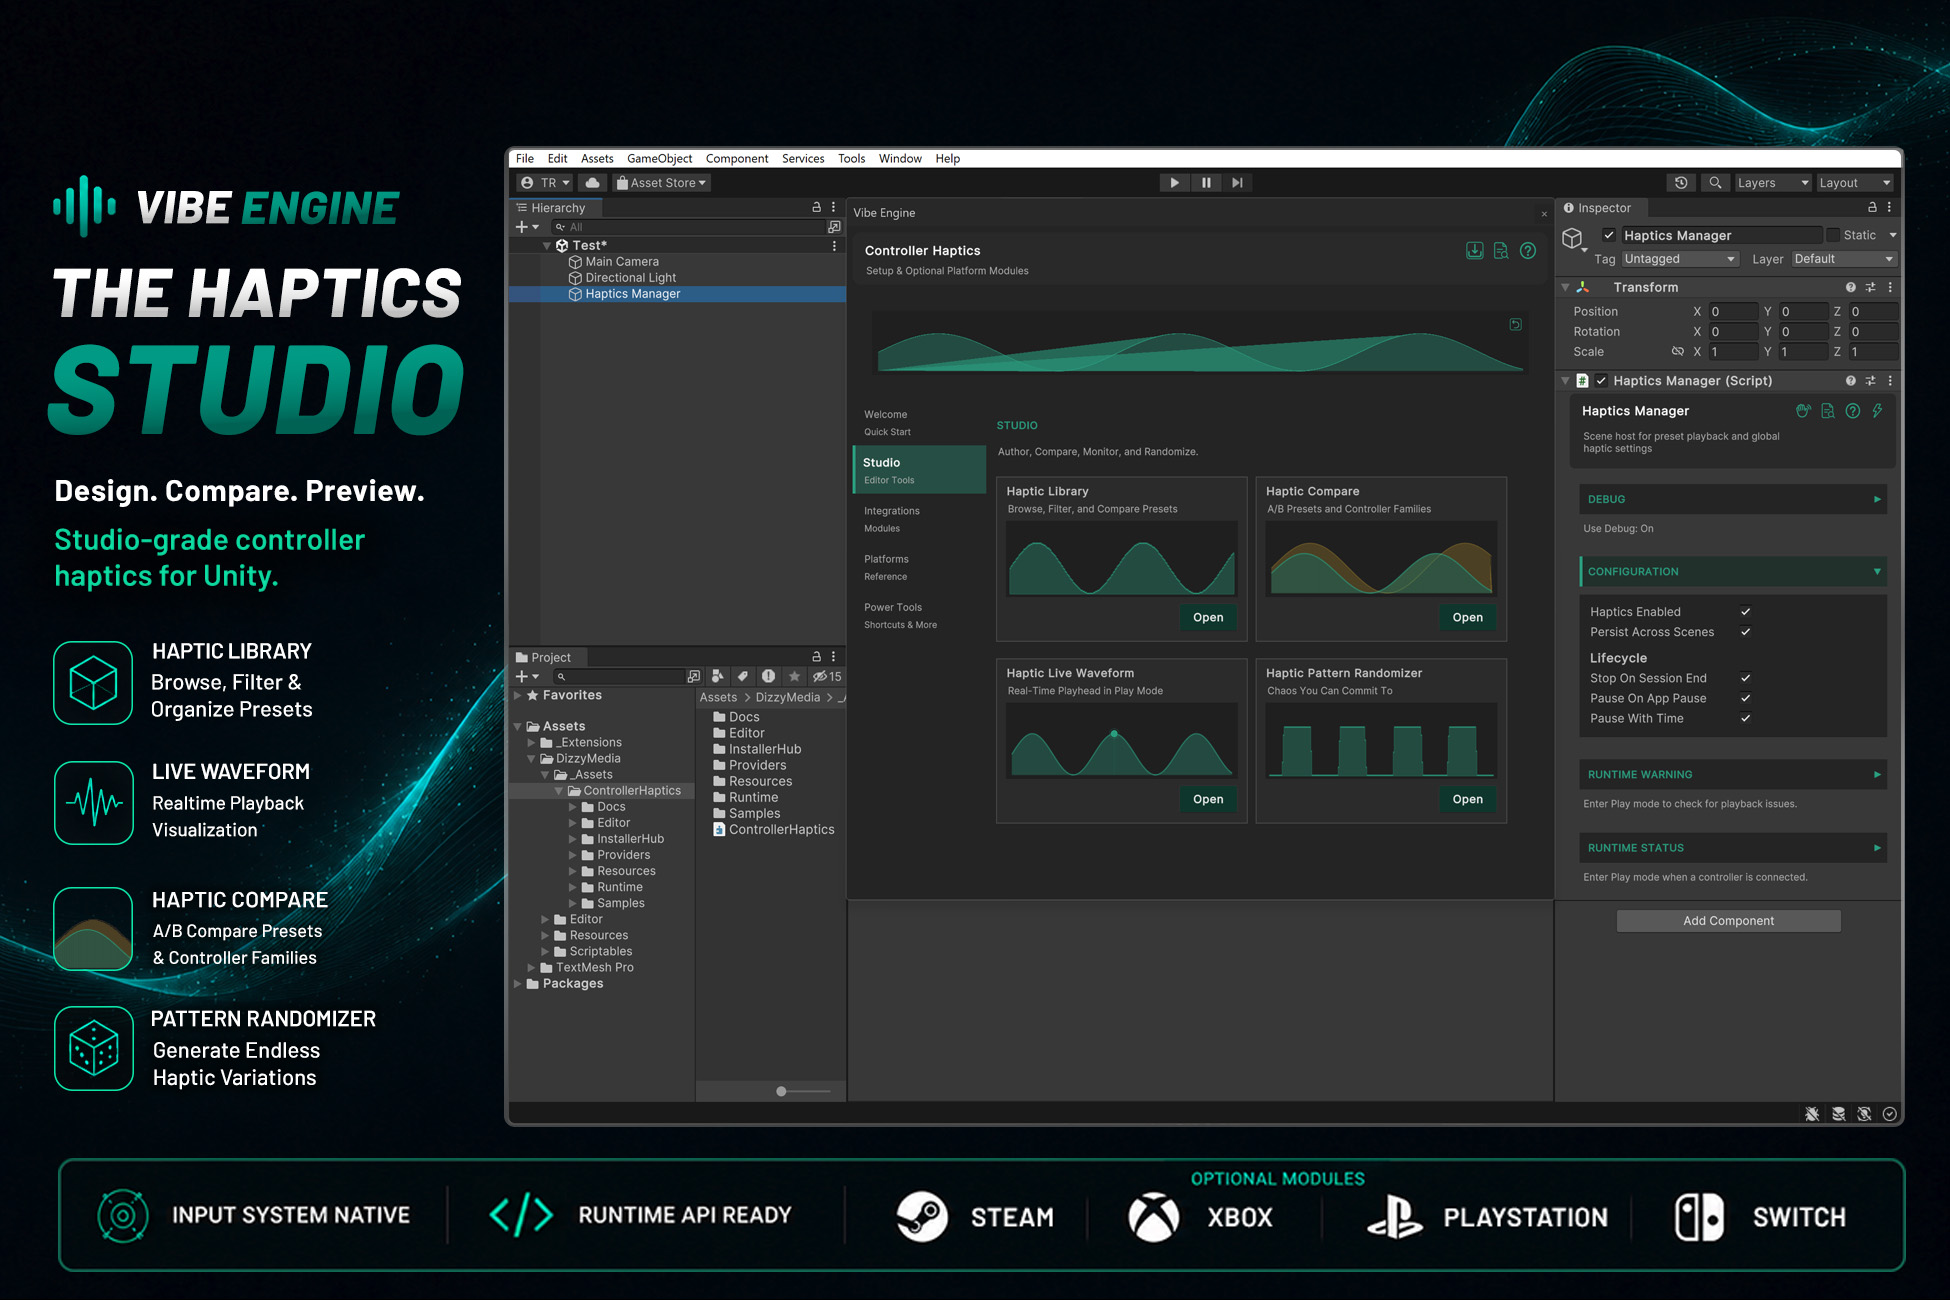Viewport: 1950px width, 1300px height.
Task: Collapse the Transform component foldout
Action: [1565, 288]
